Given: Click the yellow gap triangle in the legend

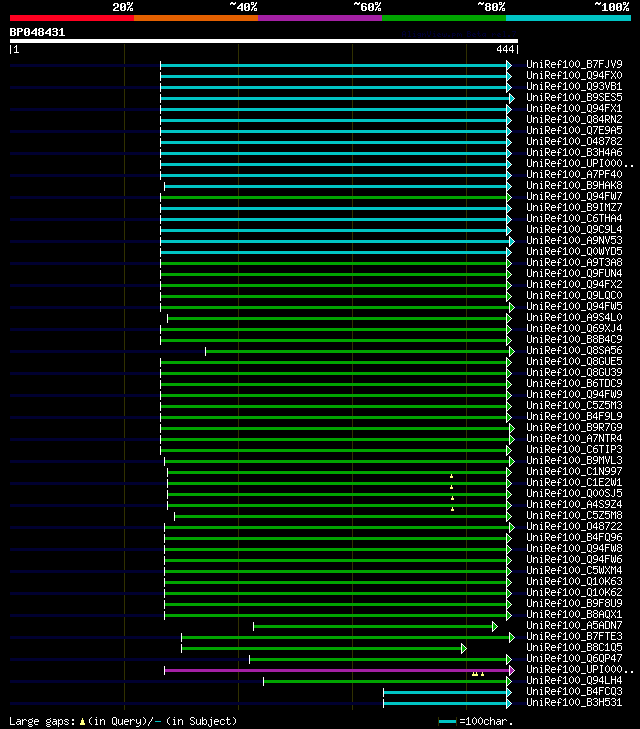Looking at the screenshot, I should coord(82,722).
